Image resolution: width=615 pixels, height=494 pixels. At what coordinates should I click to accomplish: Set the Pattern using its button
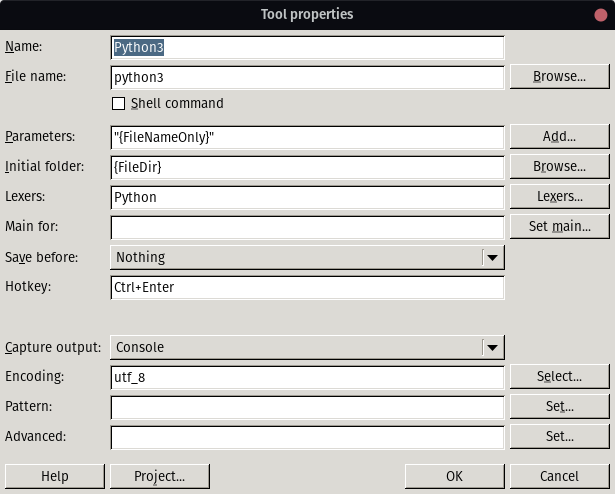558,406
